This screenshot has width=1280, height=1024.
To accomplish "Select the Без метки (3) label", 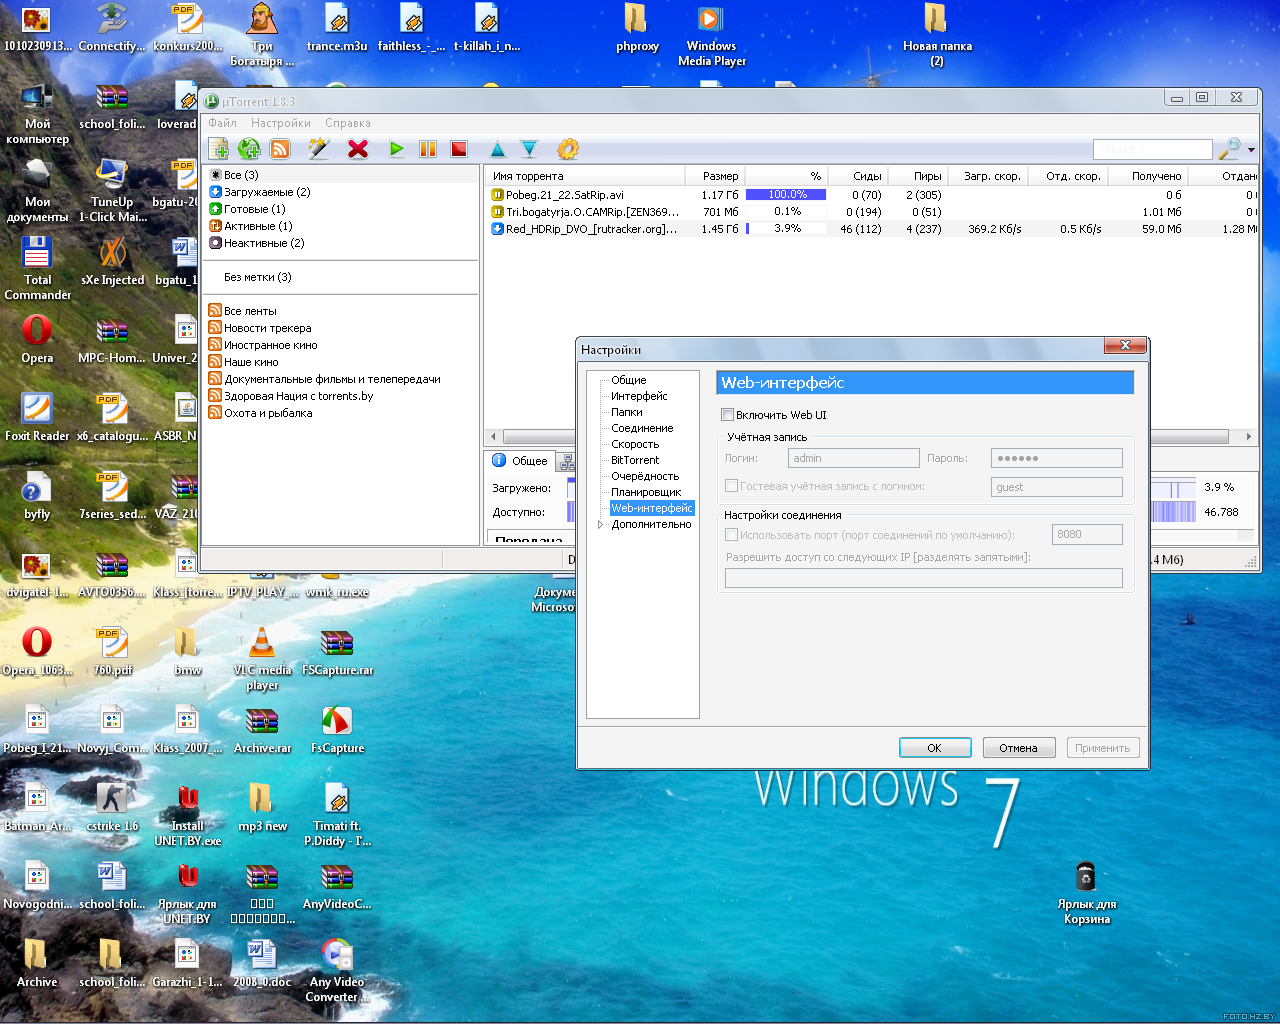I will 258,277.
